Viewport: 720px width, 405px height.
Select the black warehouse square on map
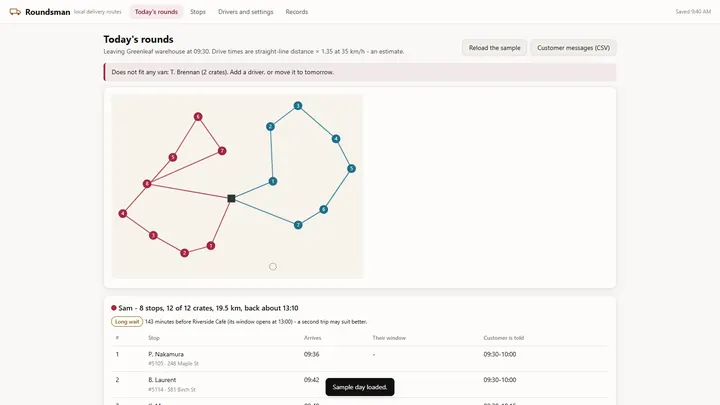point(231,198)
